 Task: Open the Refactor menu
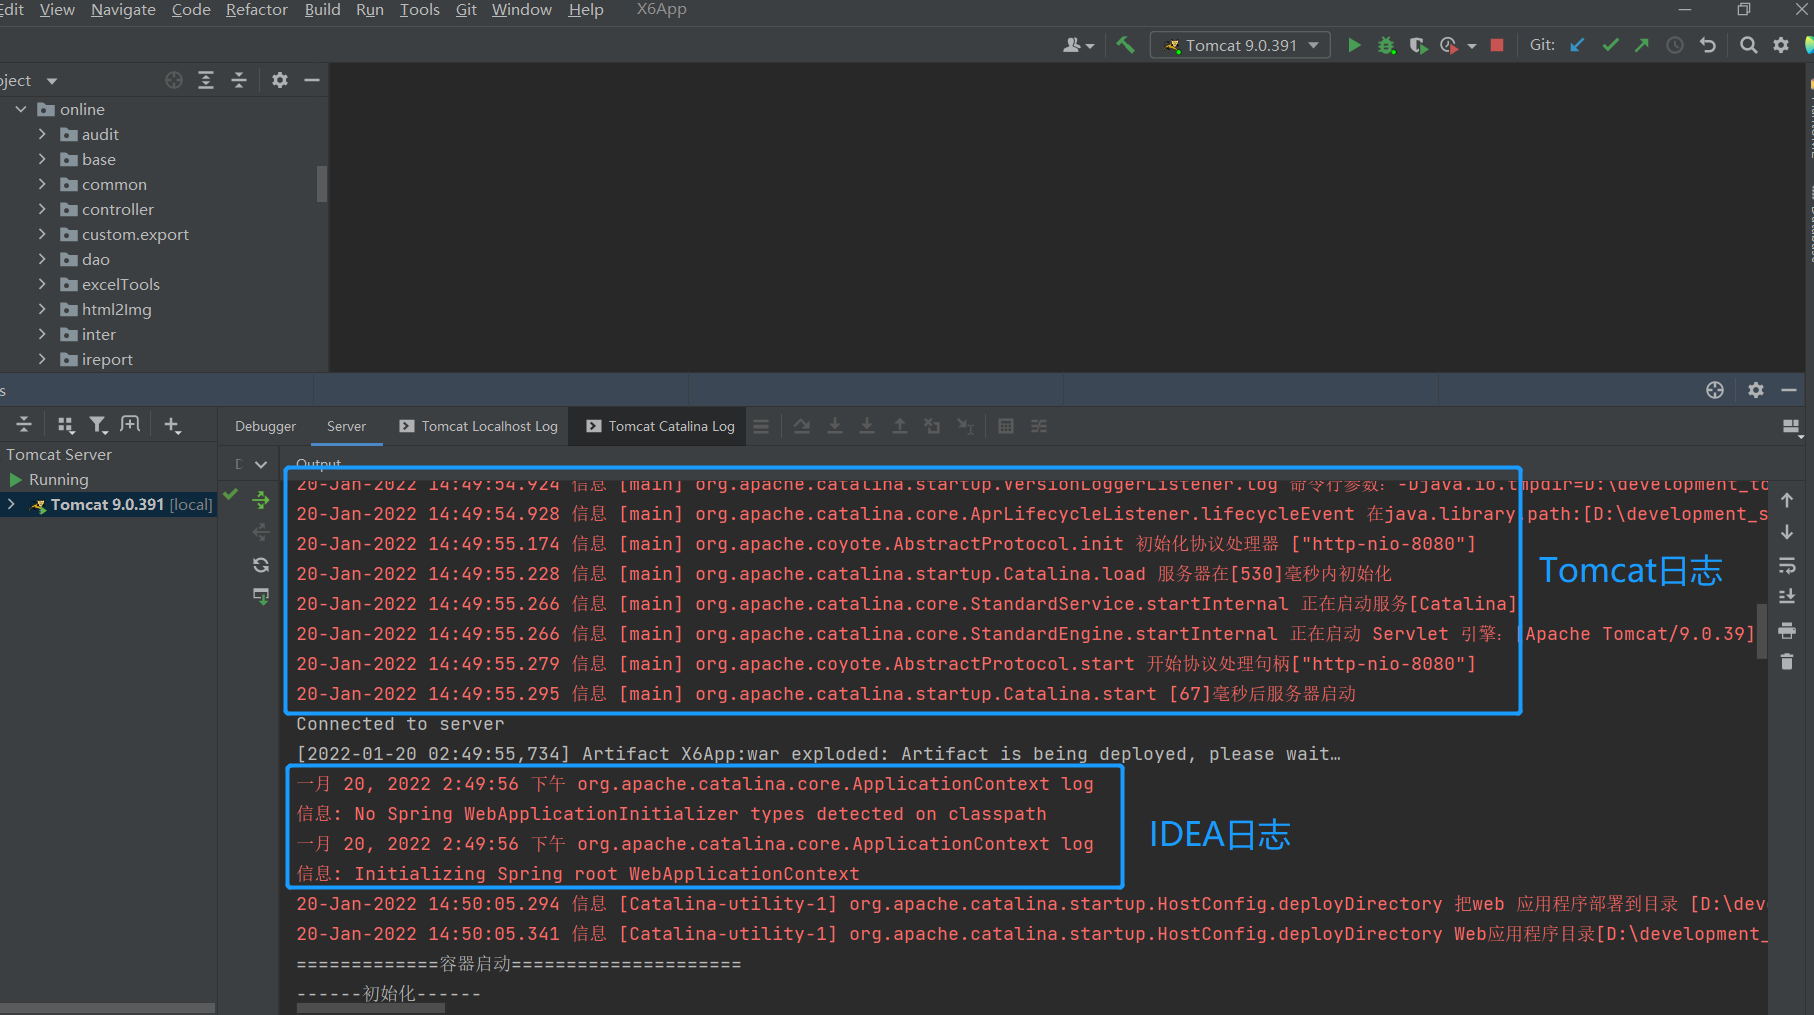click(256, 10)
